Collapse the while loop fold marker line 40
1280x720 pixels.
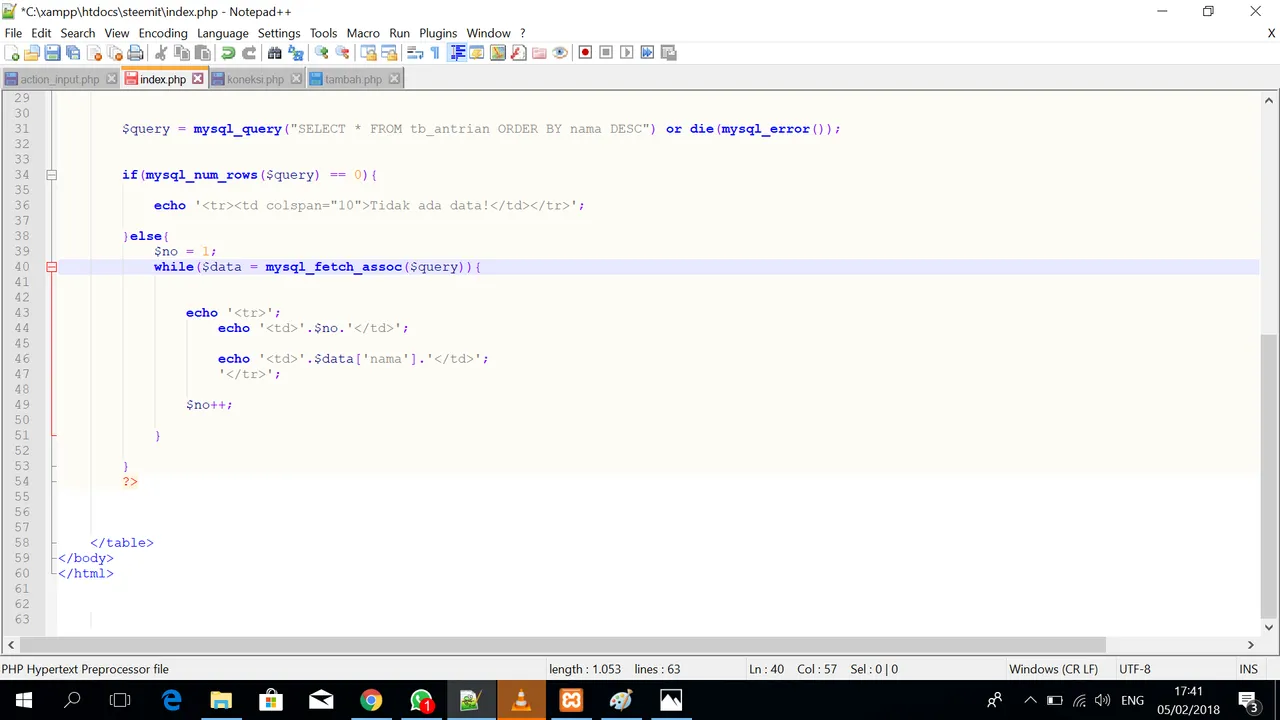click(51, 267)
